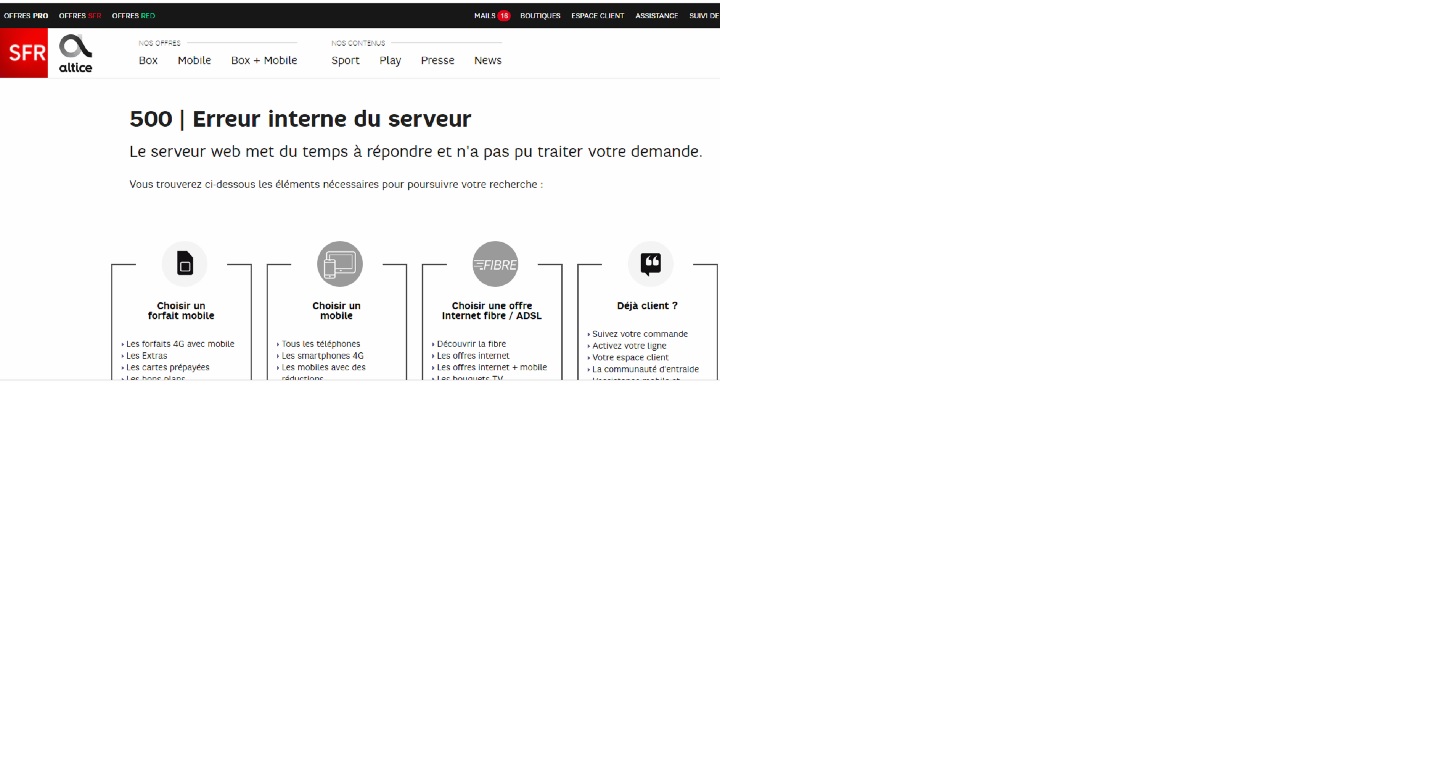Open the Presse section
The image size is (1439, 766).
(437, 60)
